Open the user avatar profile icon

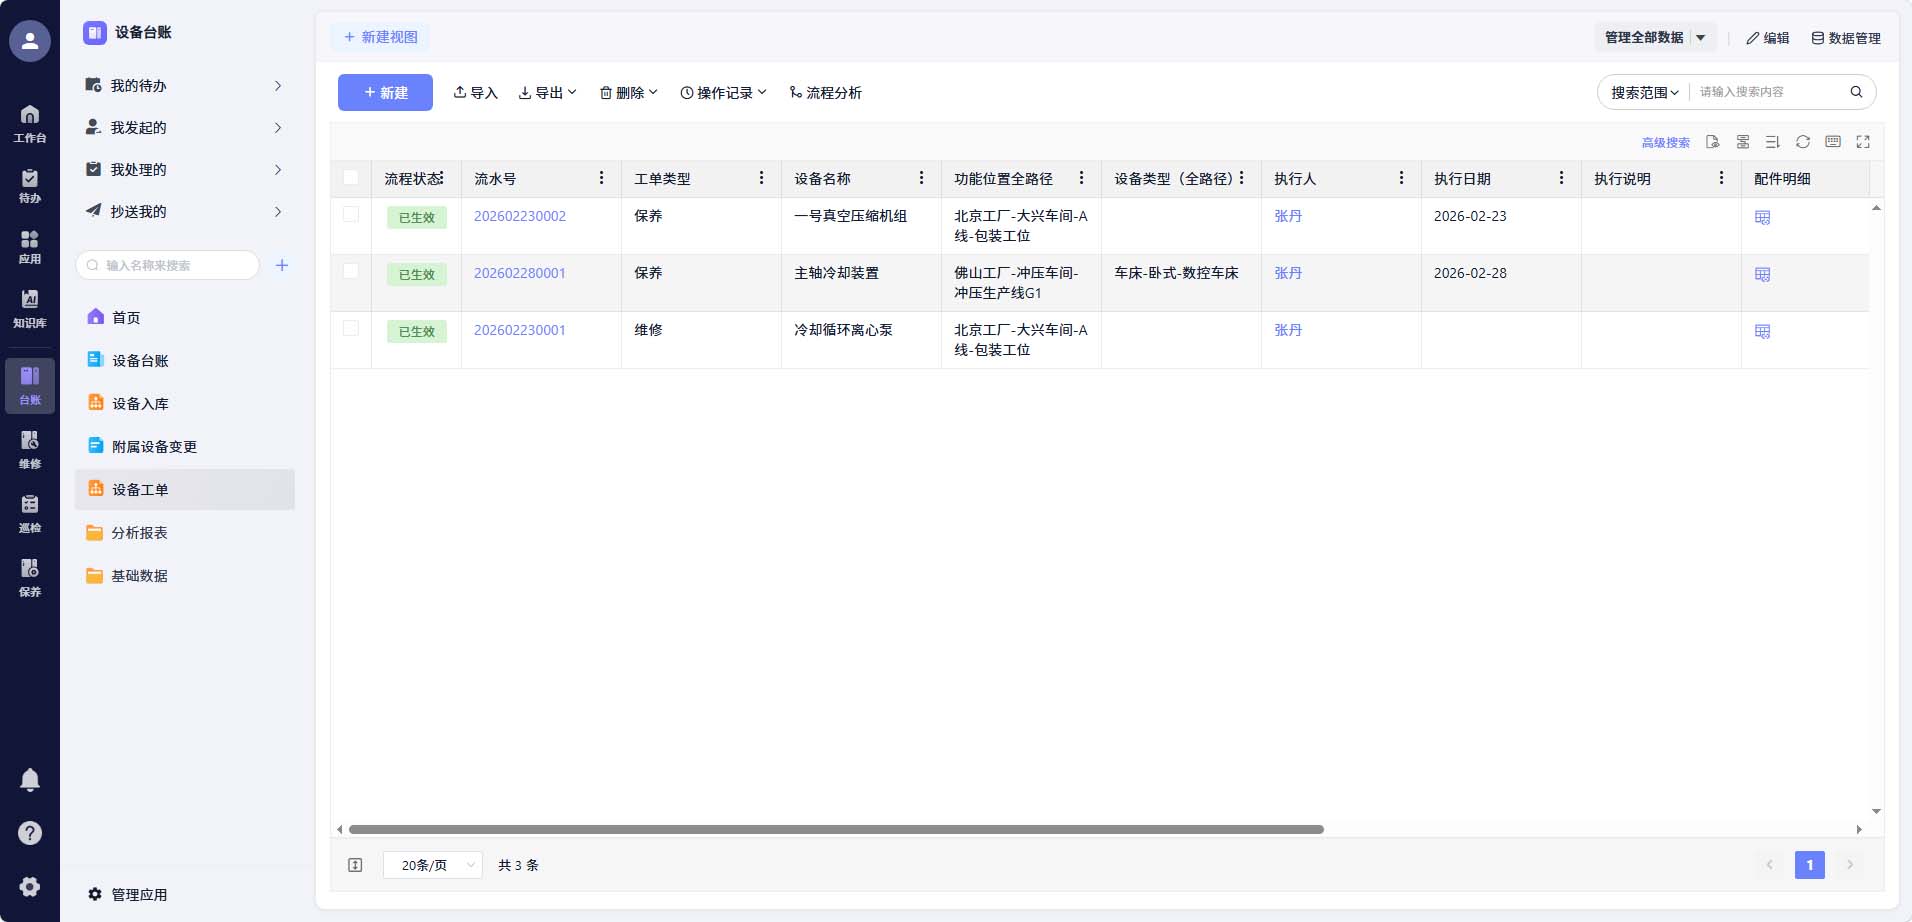30,41
